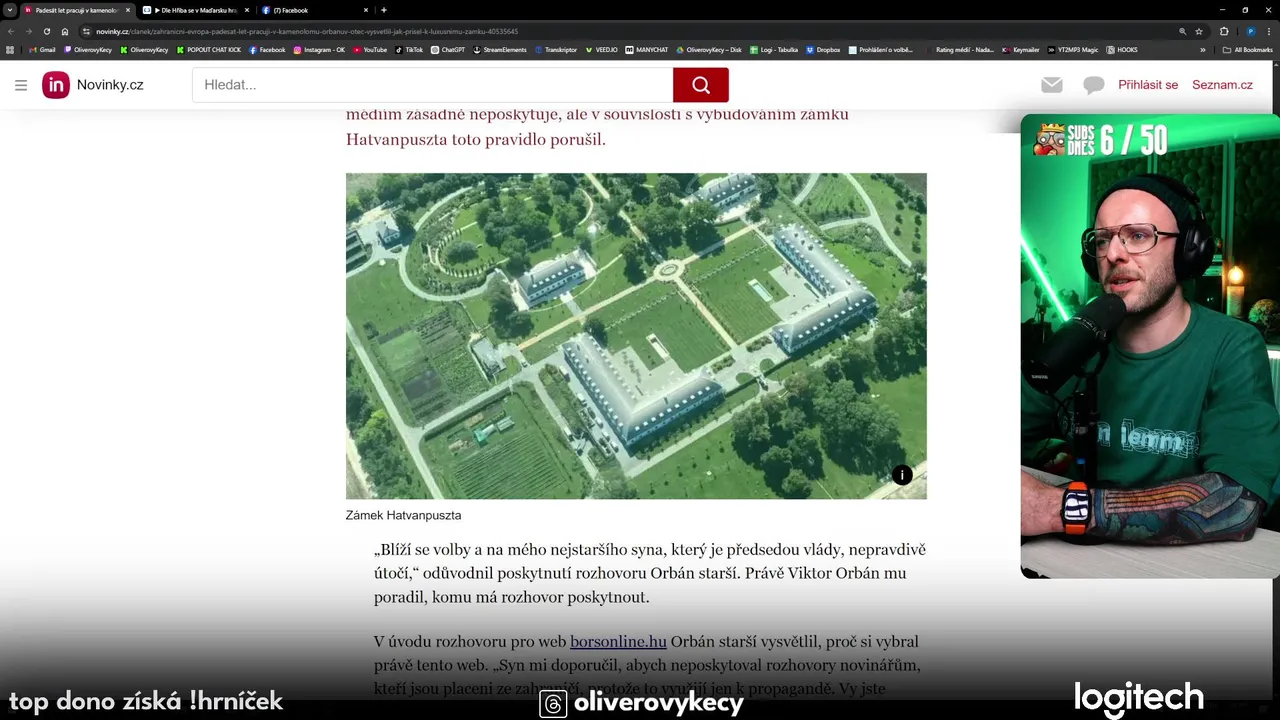1280x720 pixels.
Task: Open the Logi - Tabulka bookmark
Action: (x=774, y=49)
